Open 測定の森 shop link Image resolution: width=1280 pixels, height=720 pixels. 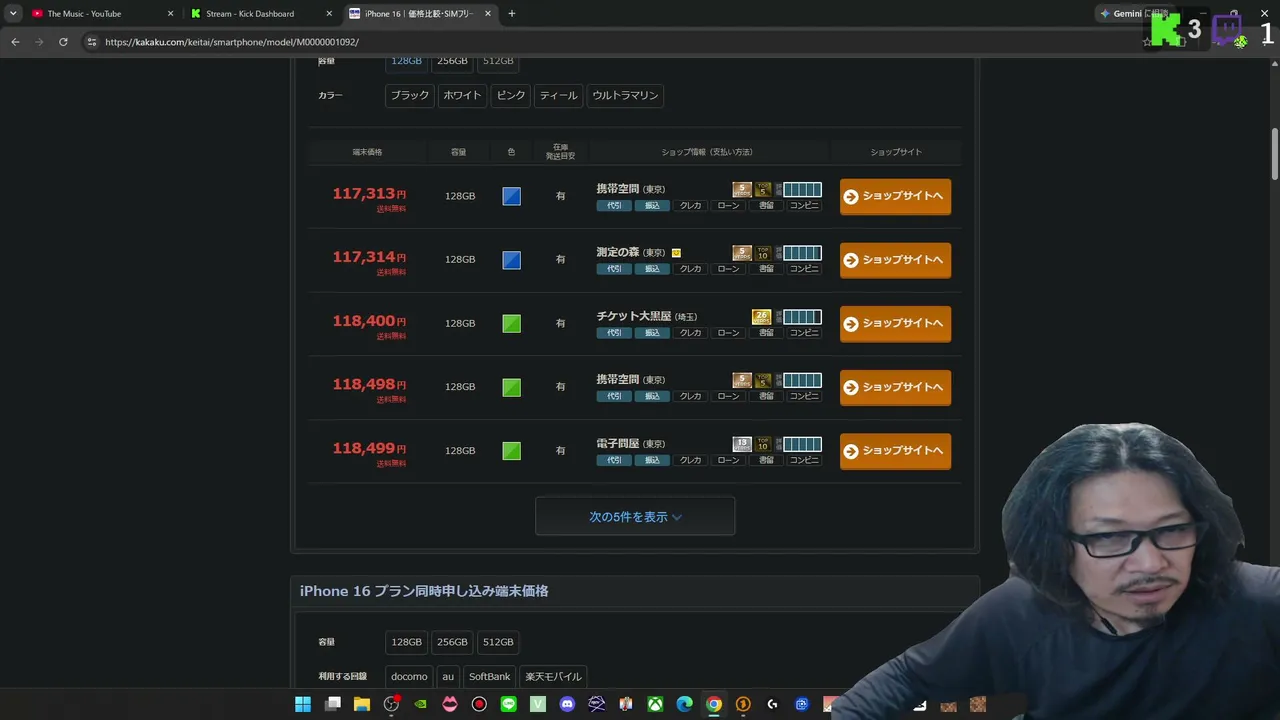(x=618, y=253)
